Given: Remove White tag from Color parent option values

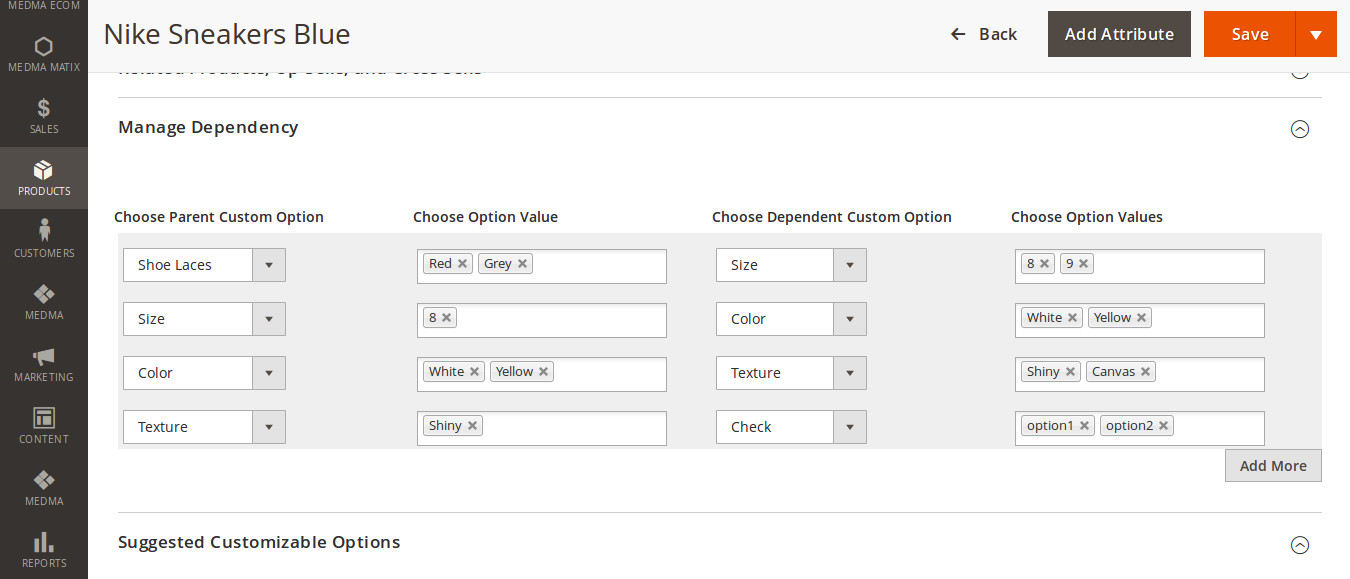Looking at the screenshot, I should (474, 372).
